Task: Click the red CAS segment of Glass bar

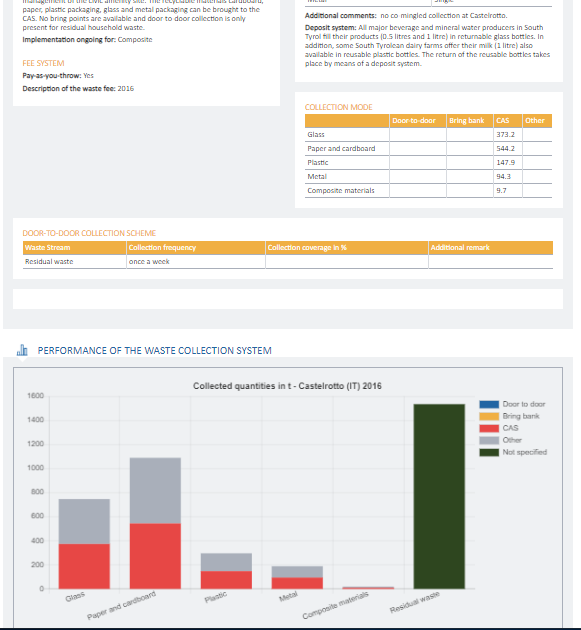Action: [x=84, y=566]
